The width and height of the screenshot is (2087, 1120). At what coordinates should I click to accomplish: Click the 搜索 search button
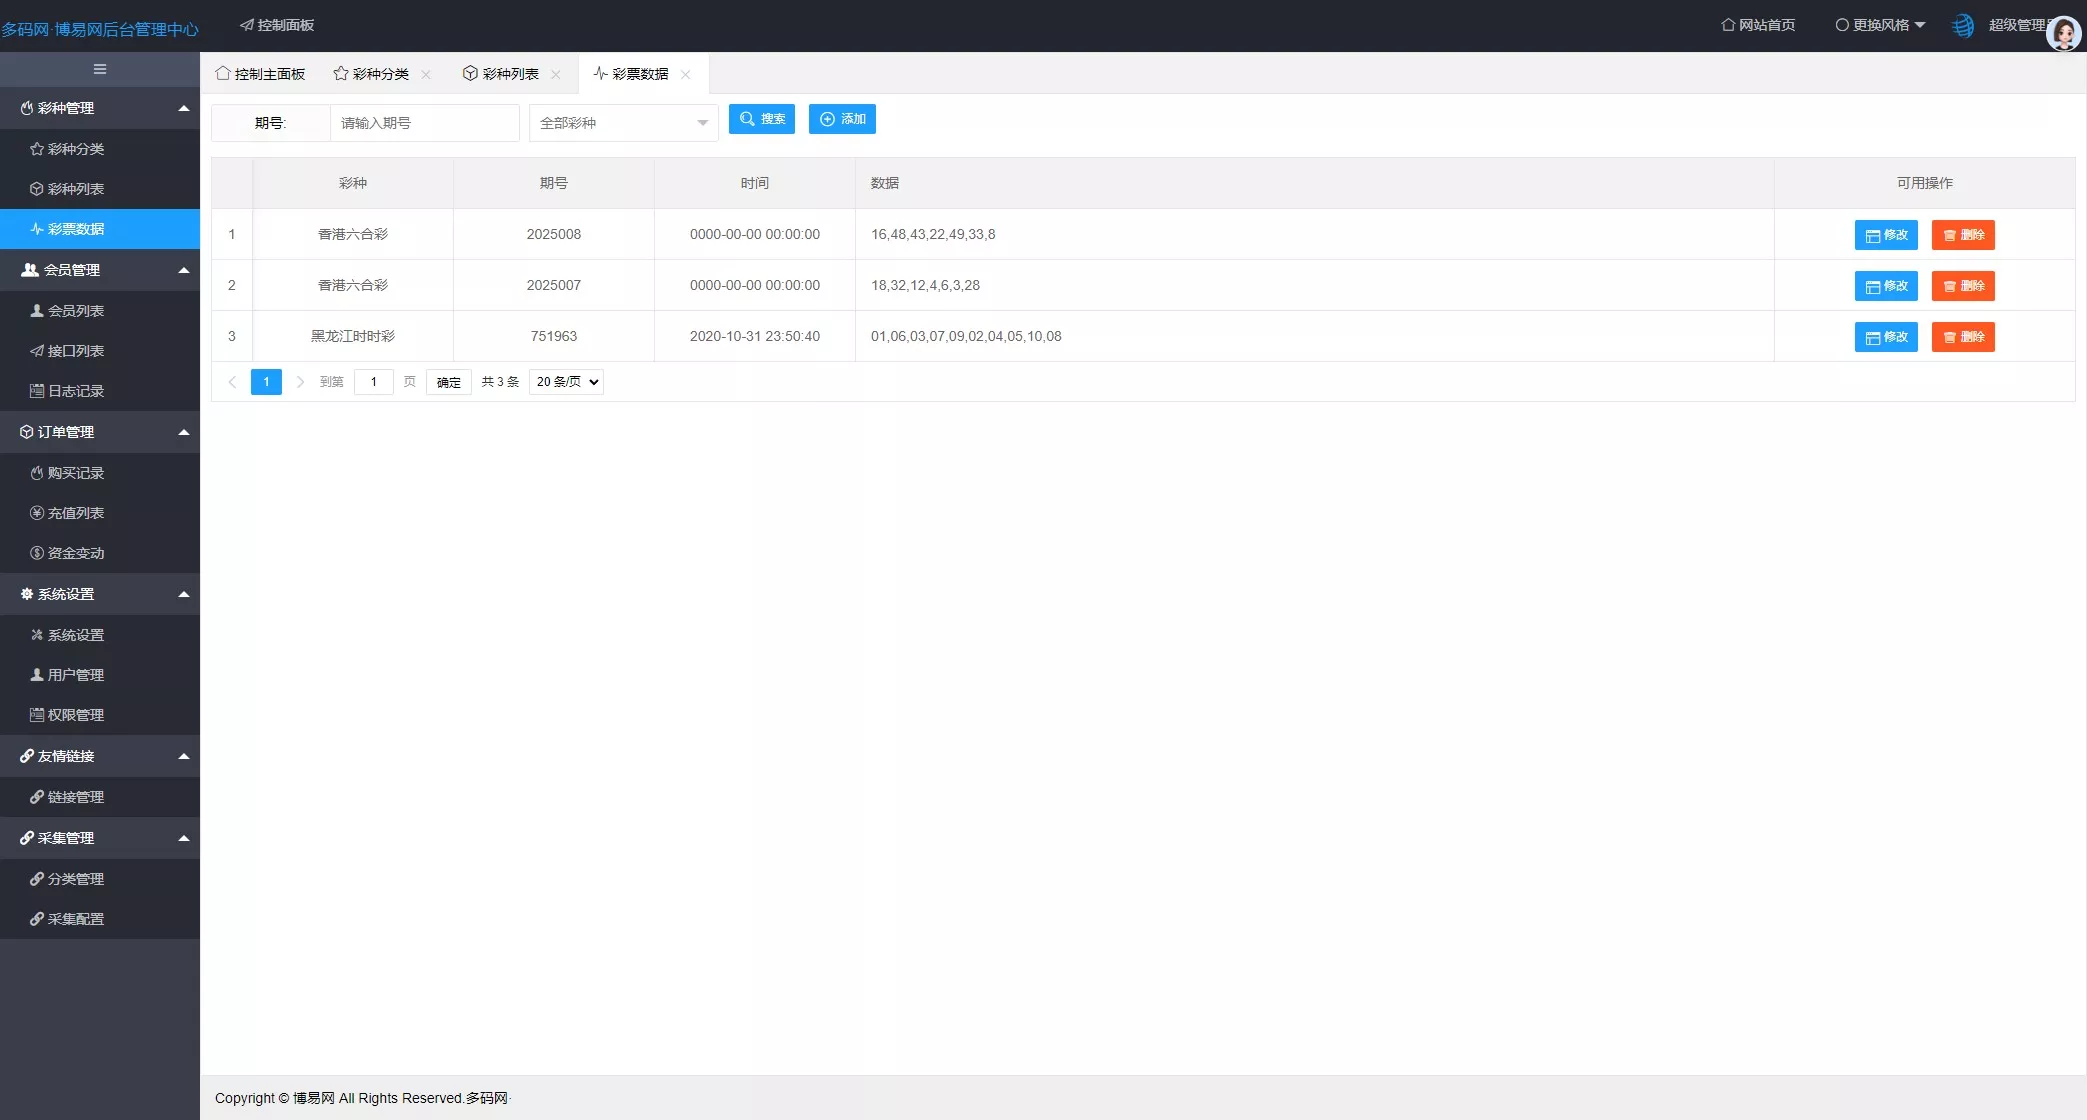pyautogui.click(x=762, y=119)
